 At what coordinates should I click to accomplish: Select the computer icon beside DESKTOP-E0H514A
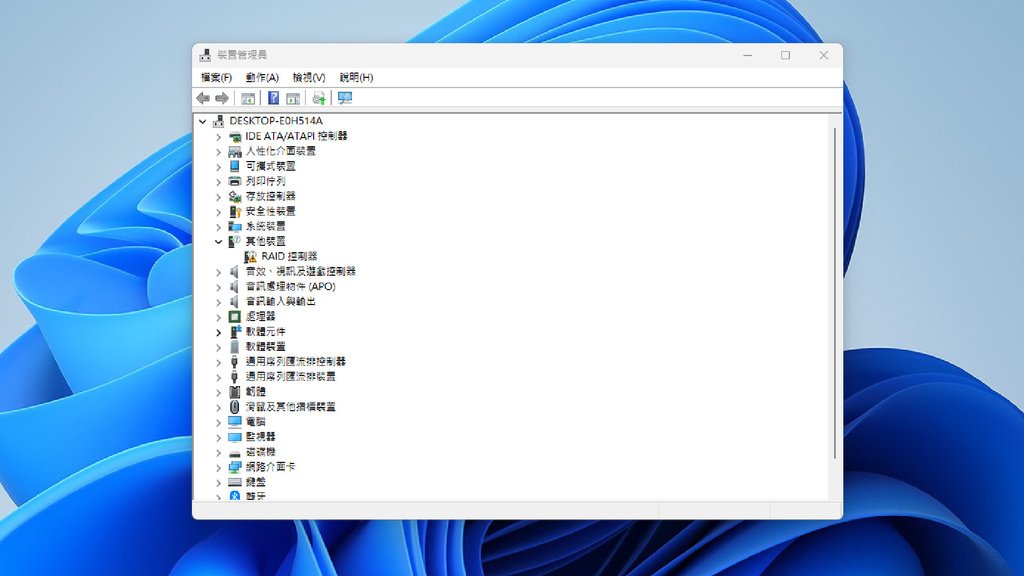point(218,121)
